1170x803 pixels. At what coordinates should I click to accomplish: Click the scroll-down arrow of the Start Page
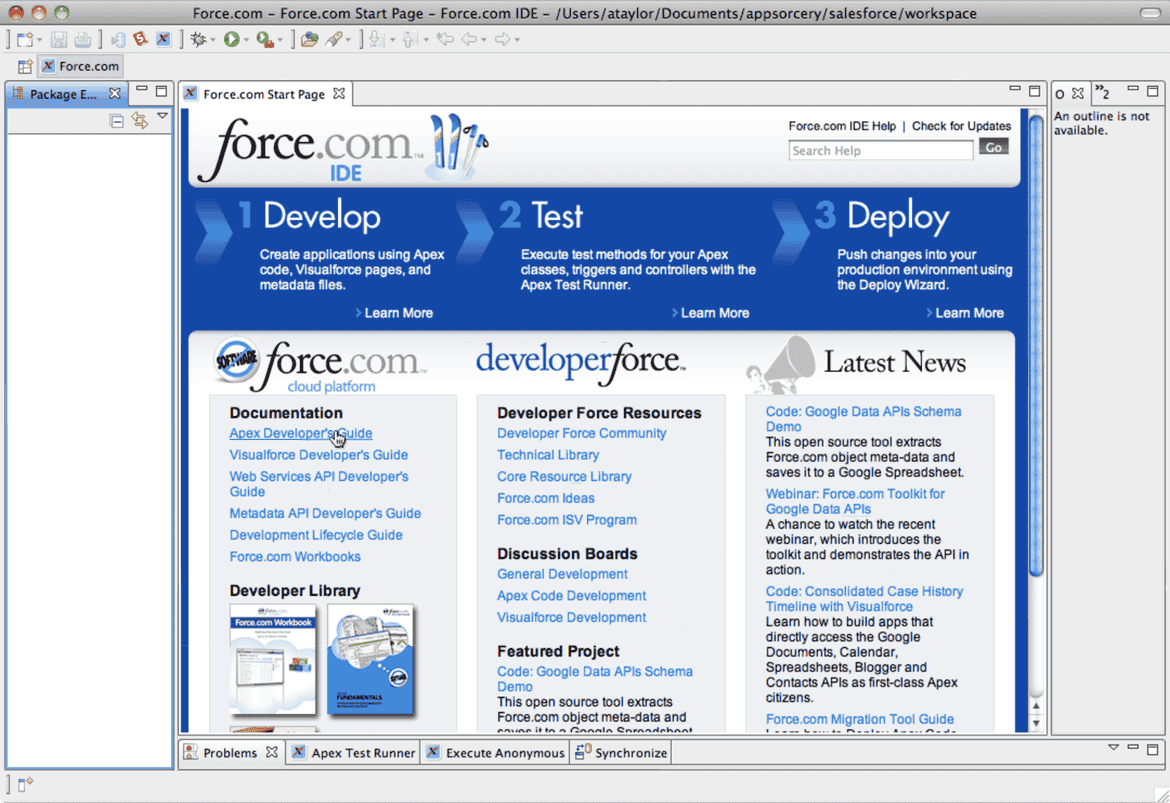1036,723
